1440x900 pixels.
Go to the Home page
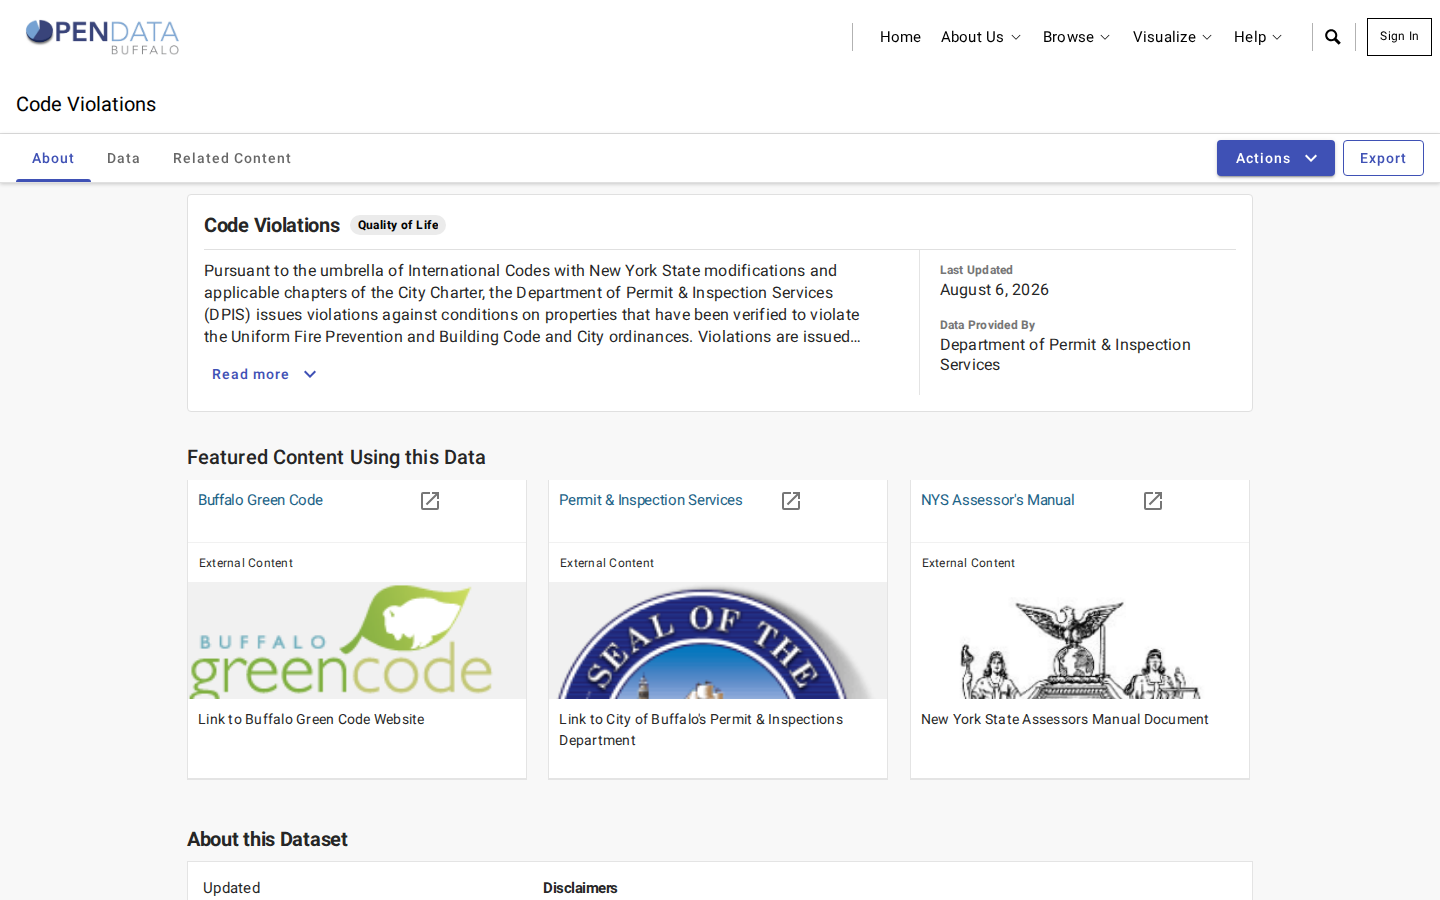[x=900, y=37]
